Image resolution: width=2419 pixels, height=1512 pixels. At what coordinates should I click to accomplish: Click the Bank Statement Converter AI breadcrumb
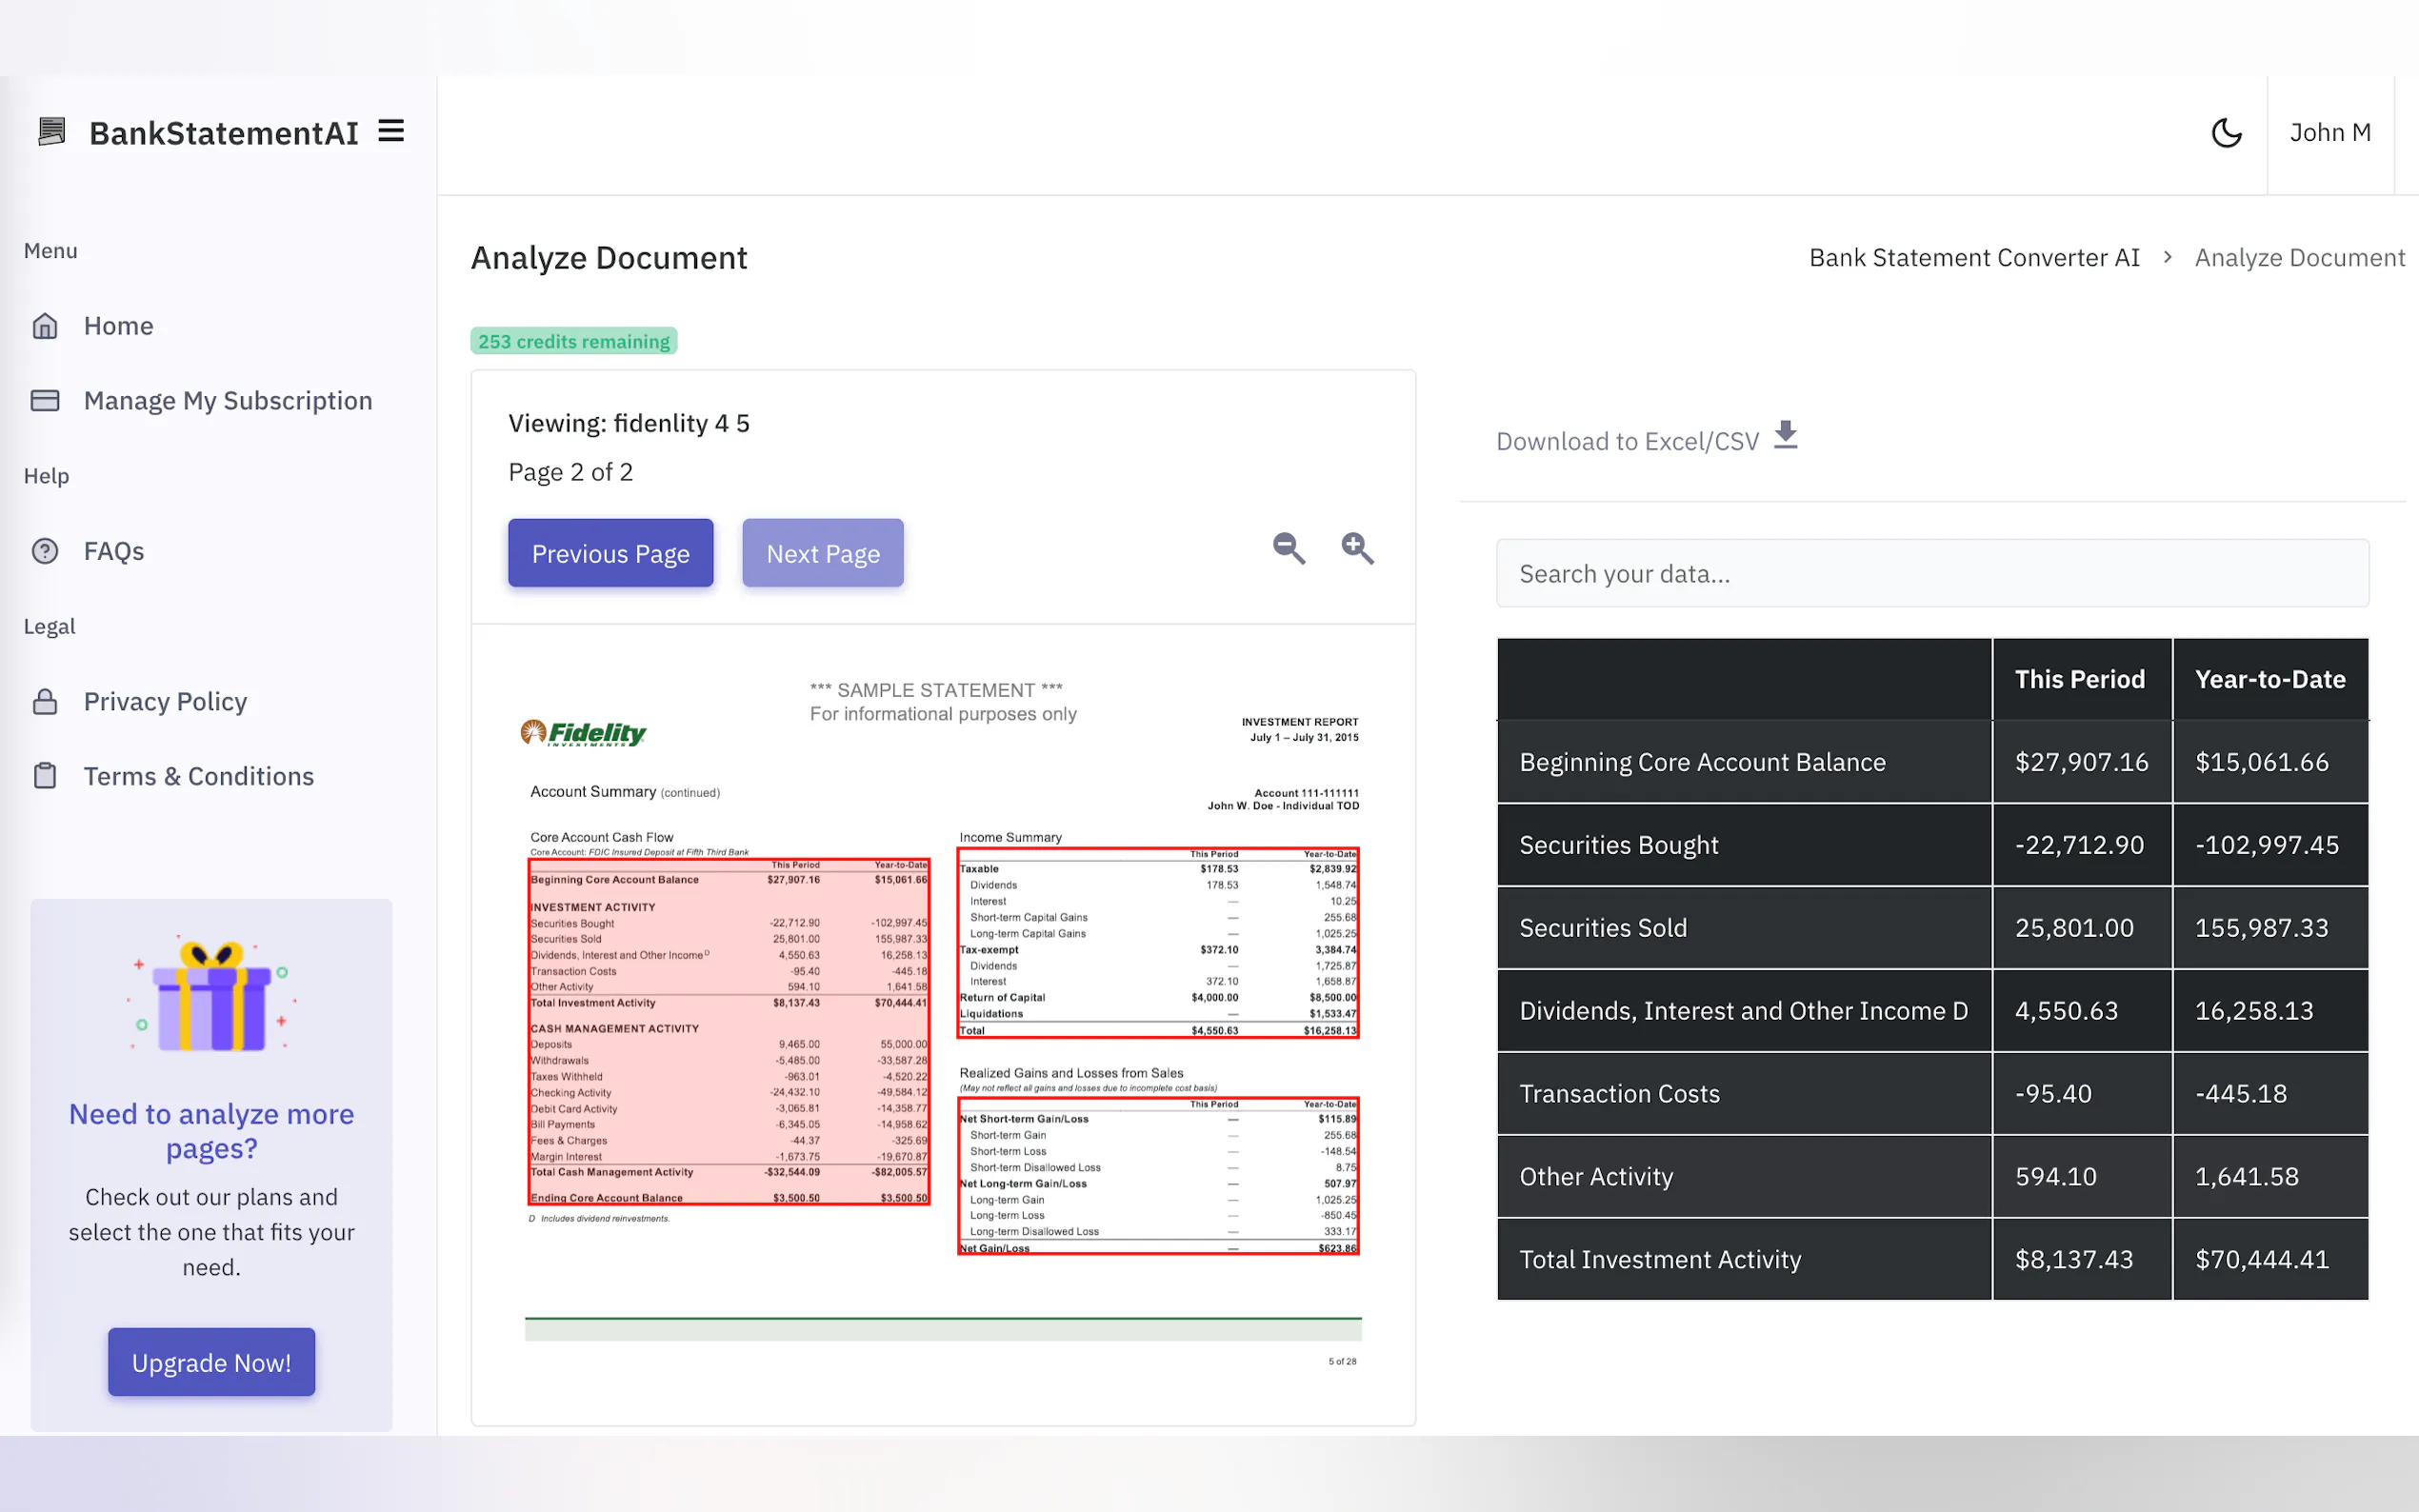(1973, 258)
